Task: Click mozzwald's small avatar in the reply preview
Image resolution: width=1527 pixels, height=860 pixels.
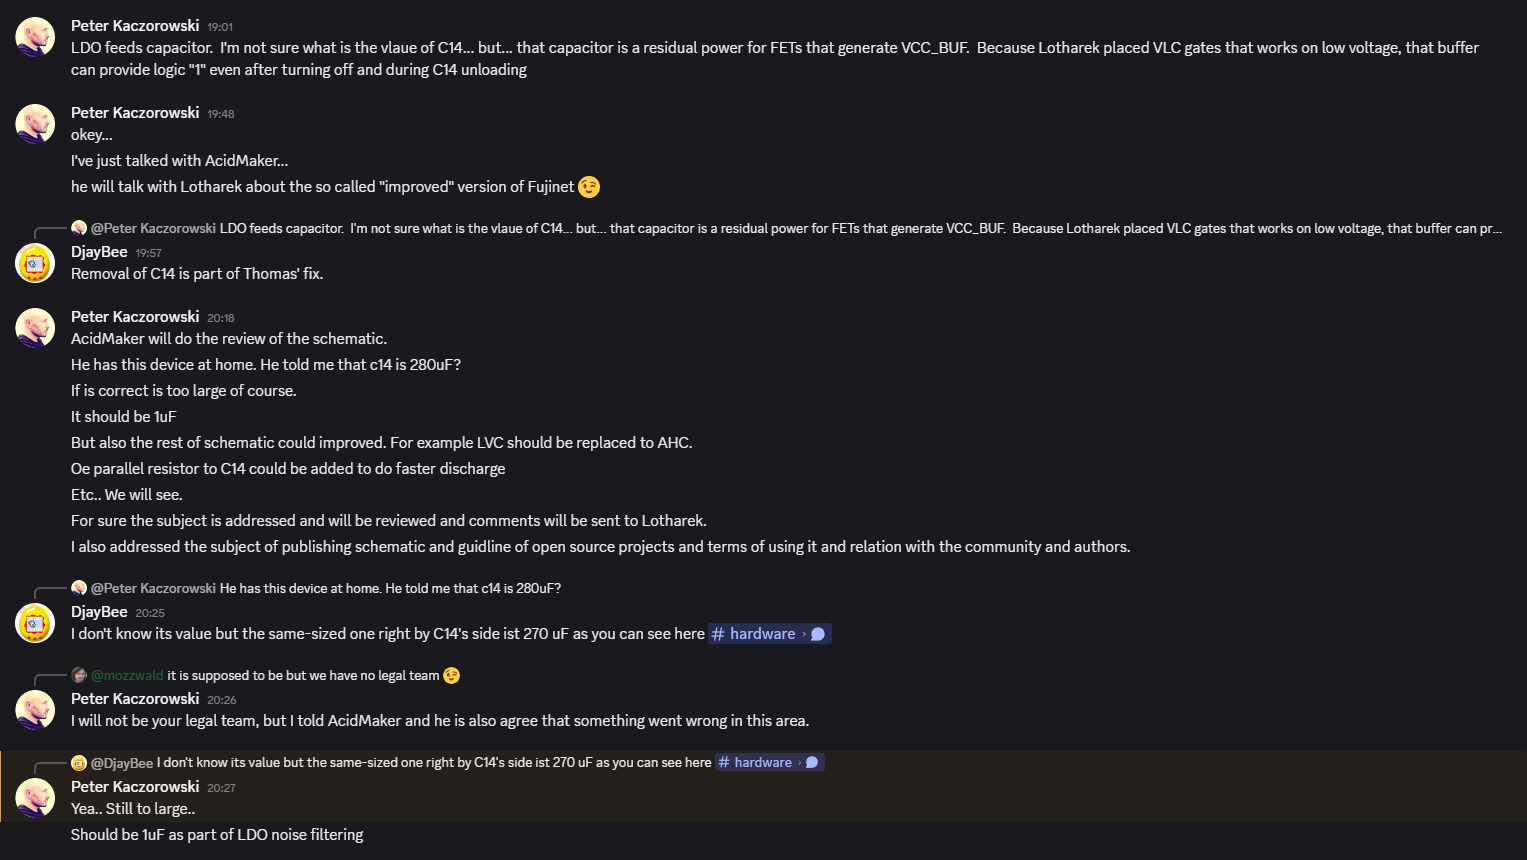Action: click(x=79, y=675)
